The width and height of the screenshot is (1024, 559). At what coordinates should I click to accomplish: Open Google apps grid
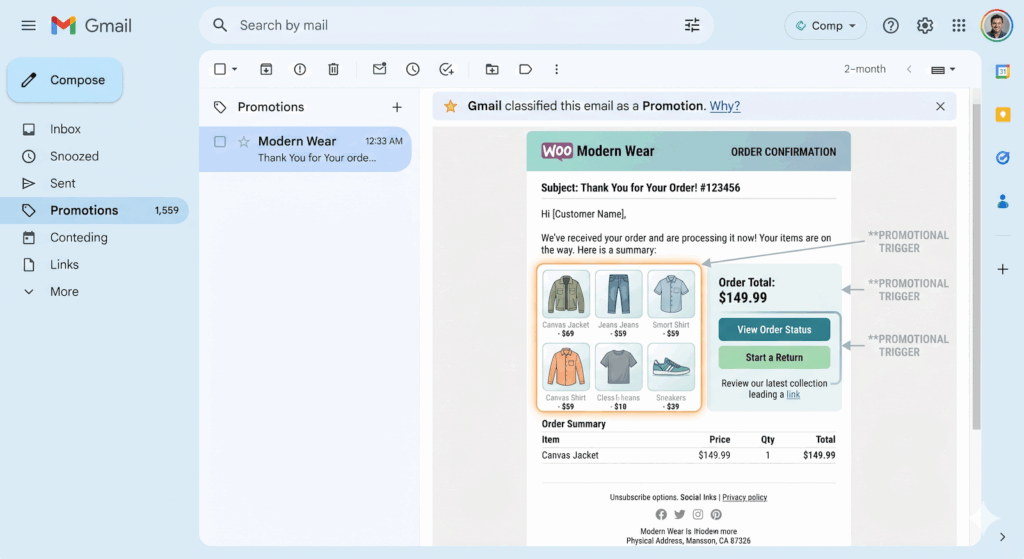[x=958, y=25]
